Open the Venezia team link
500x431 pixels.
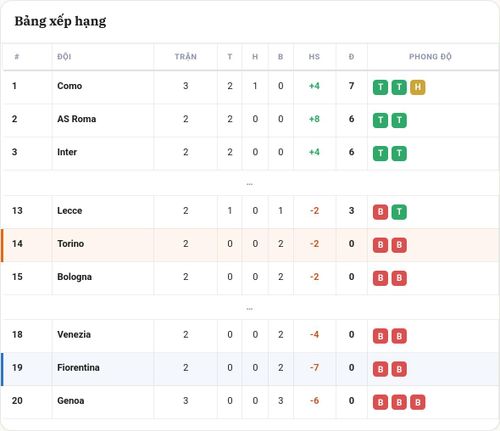tap(74, 334)
